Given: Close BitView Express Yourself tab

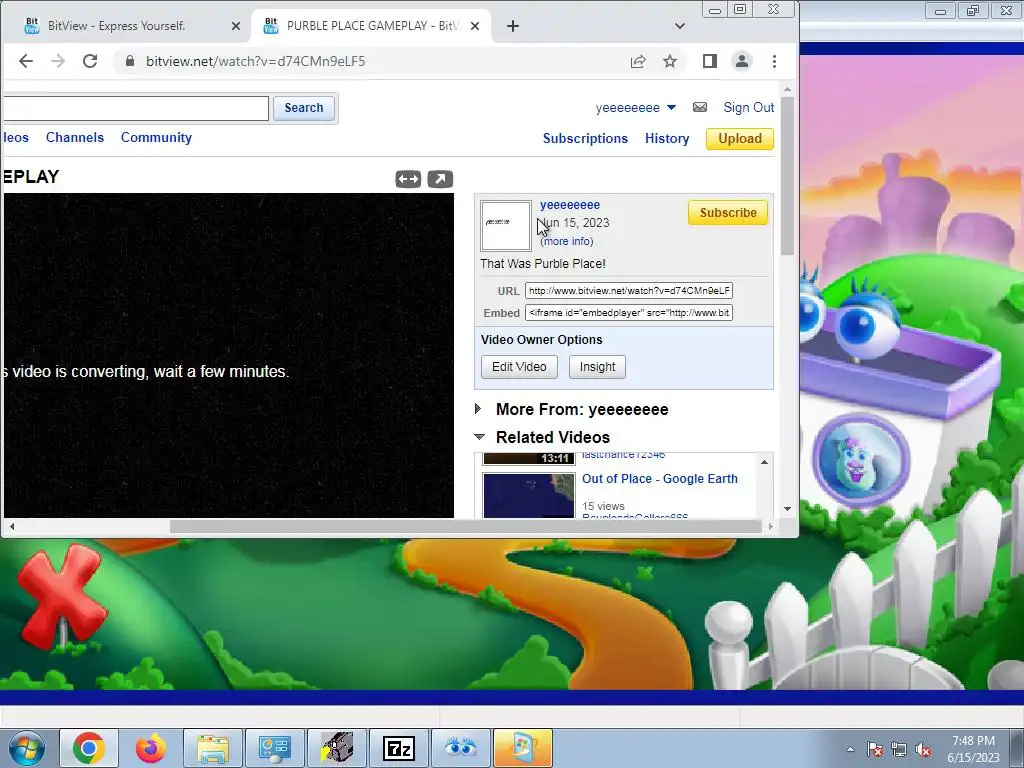Looking at the screenshot, I should [236, 26].
